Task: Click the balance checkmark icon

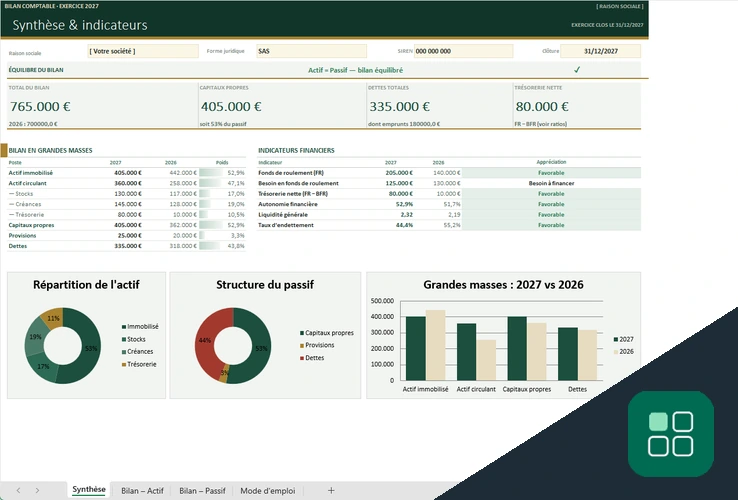Action: click(x=577, y=70)
